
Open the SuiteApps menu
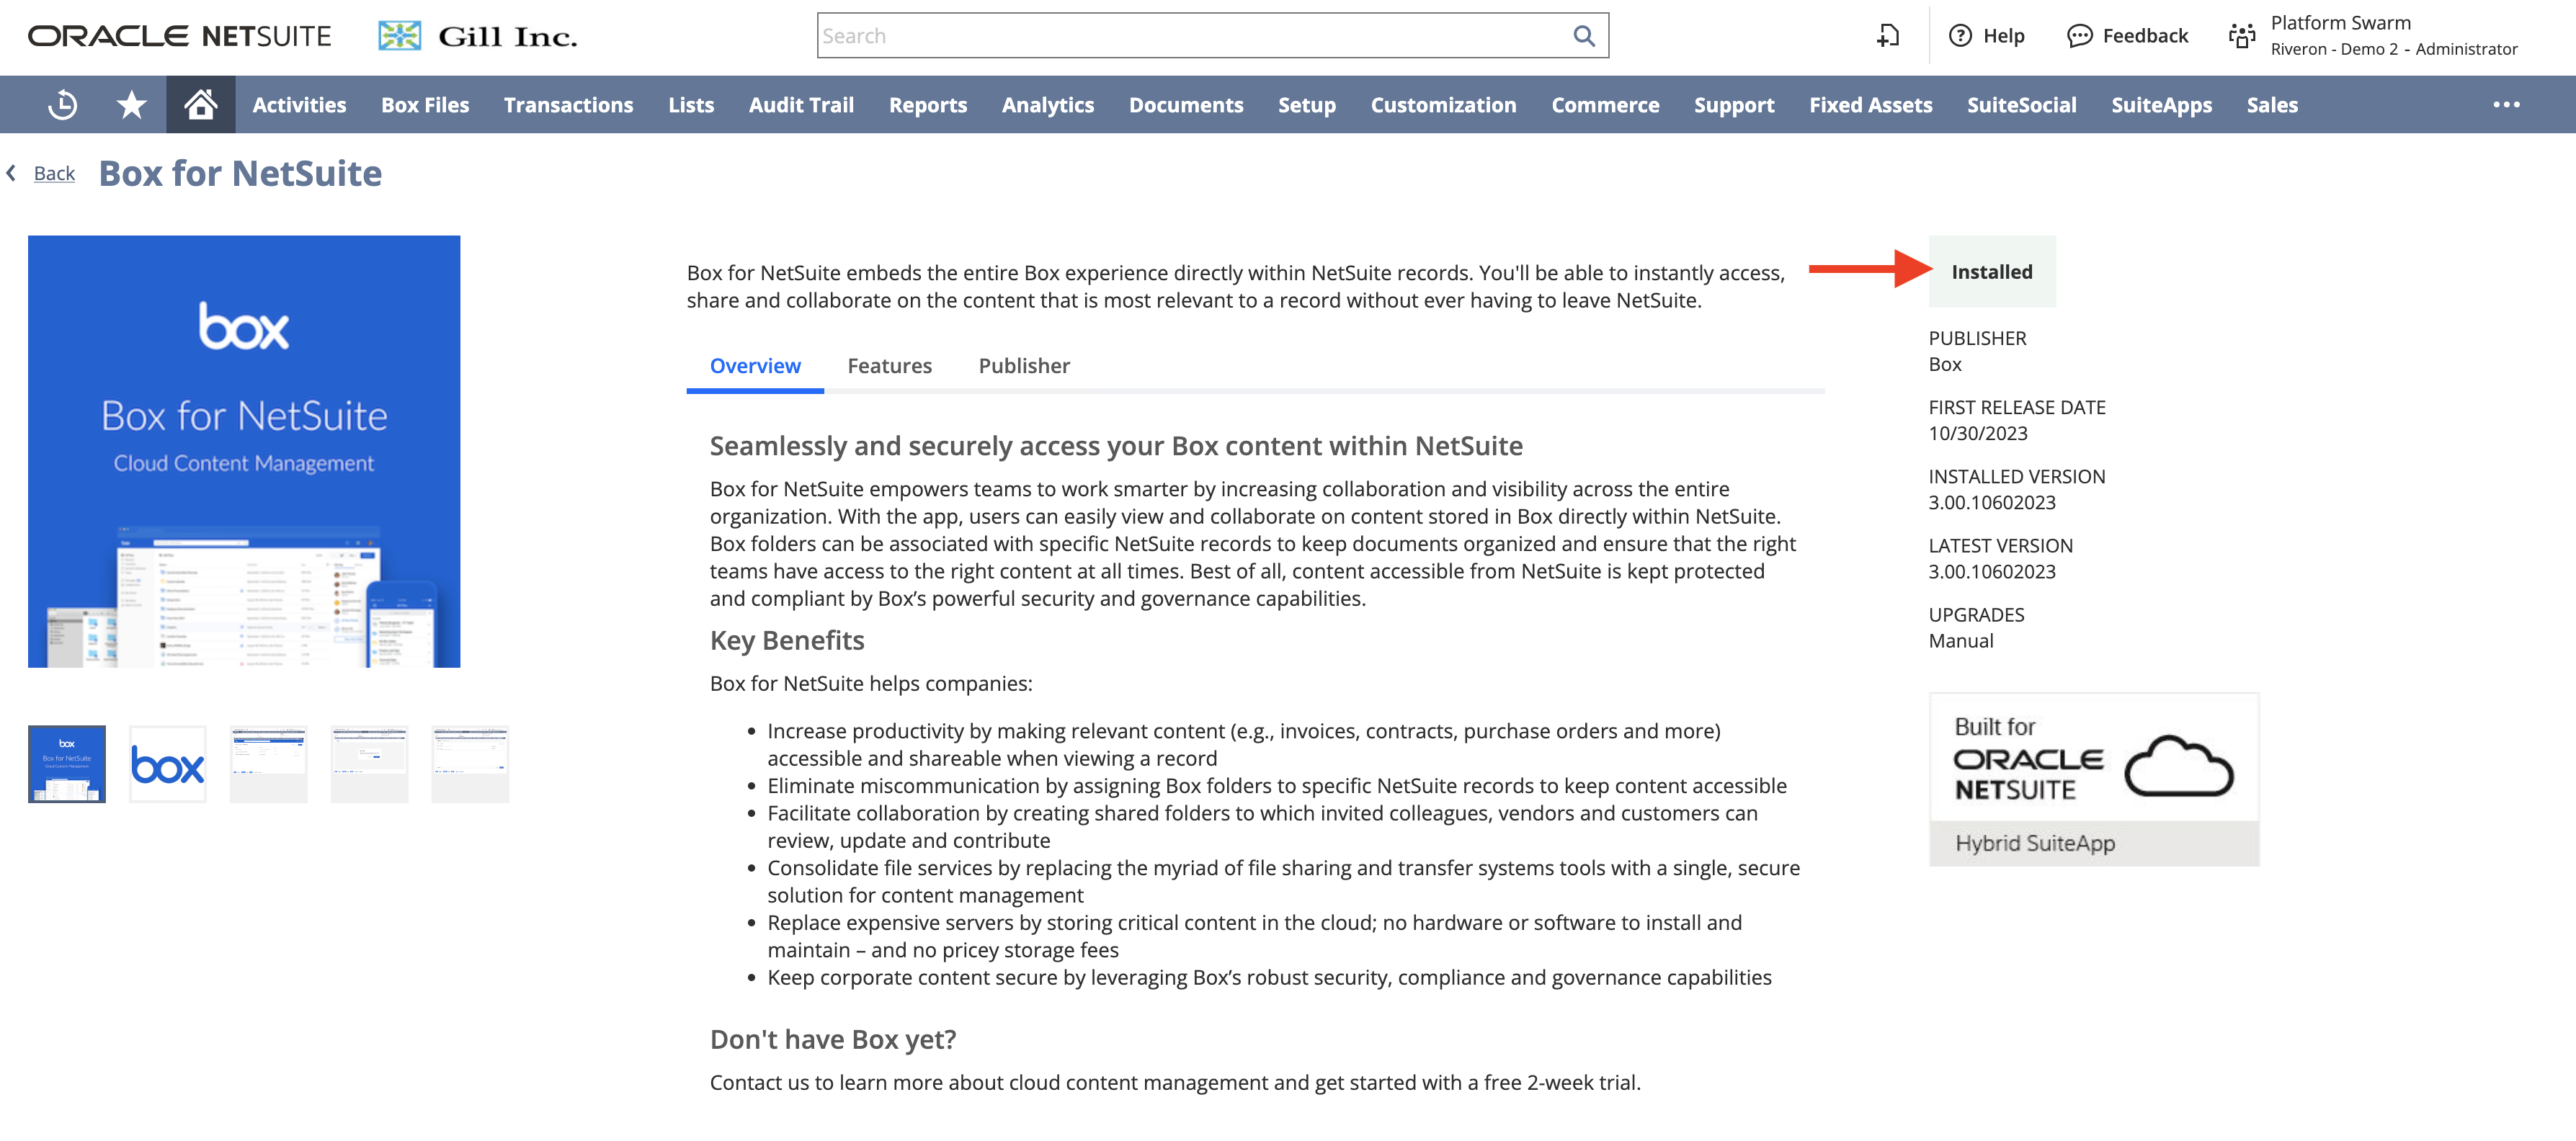[x=2160, y=105]
